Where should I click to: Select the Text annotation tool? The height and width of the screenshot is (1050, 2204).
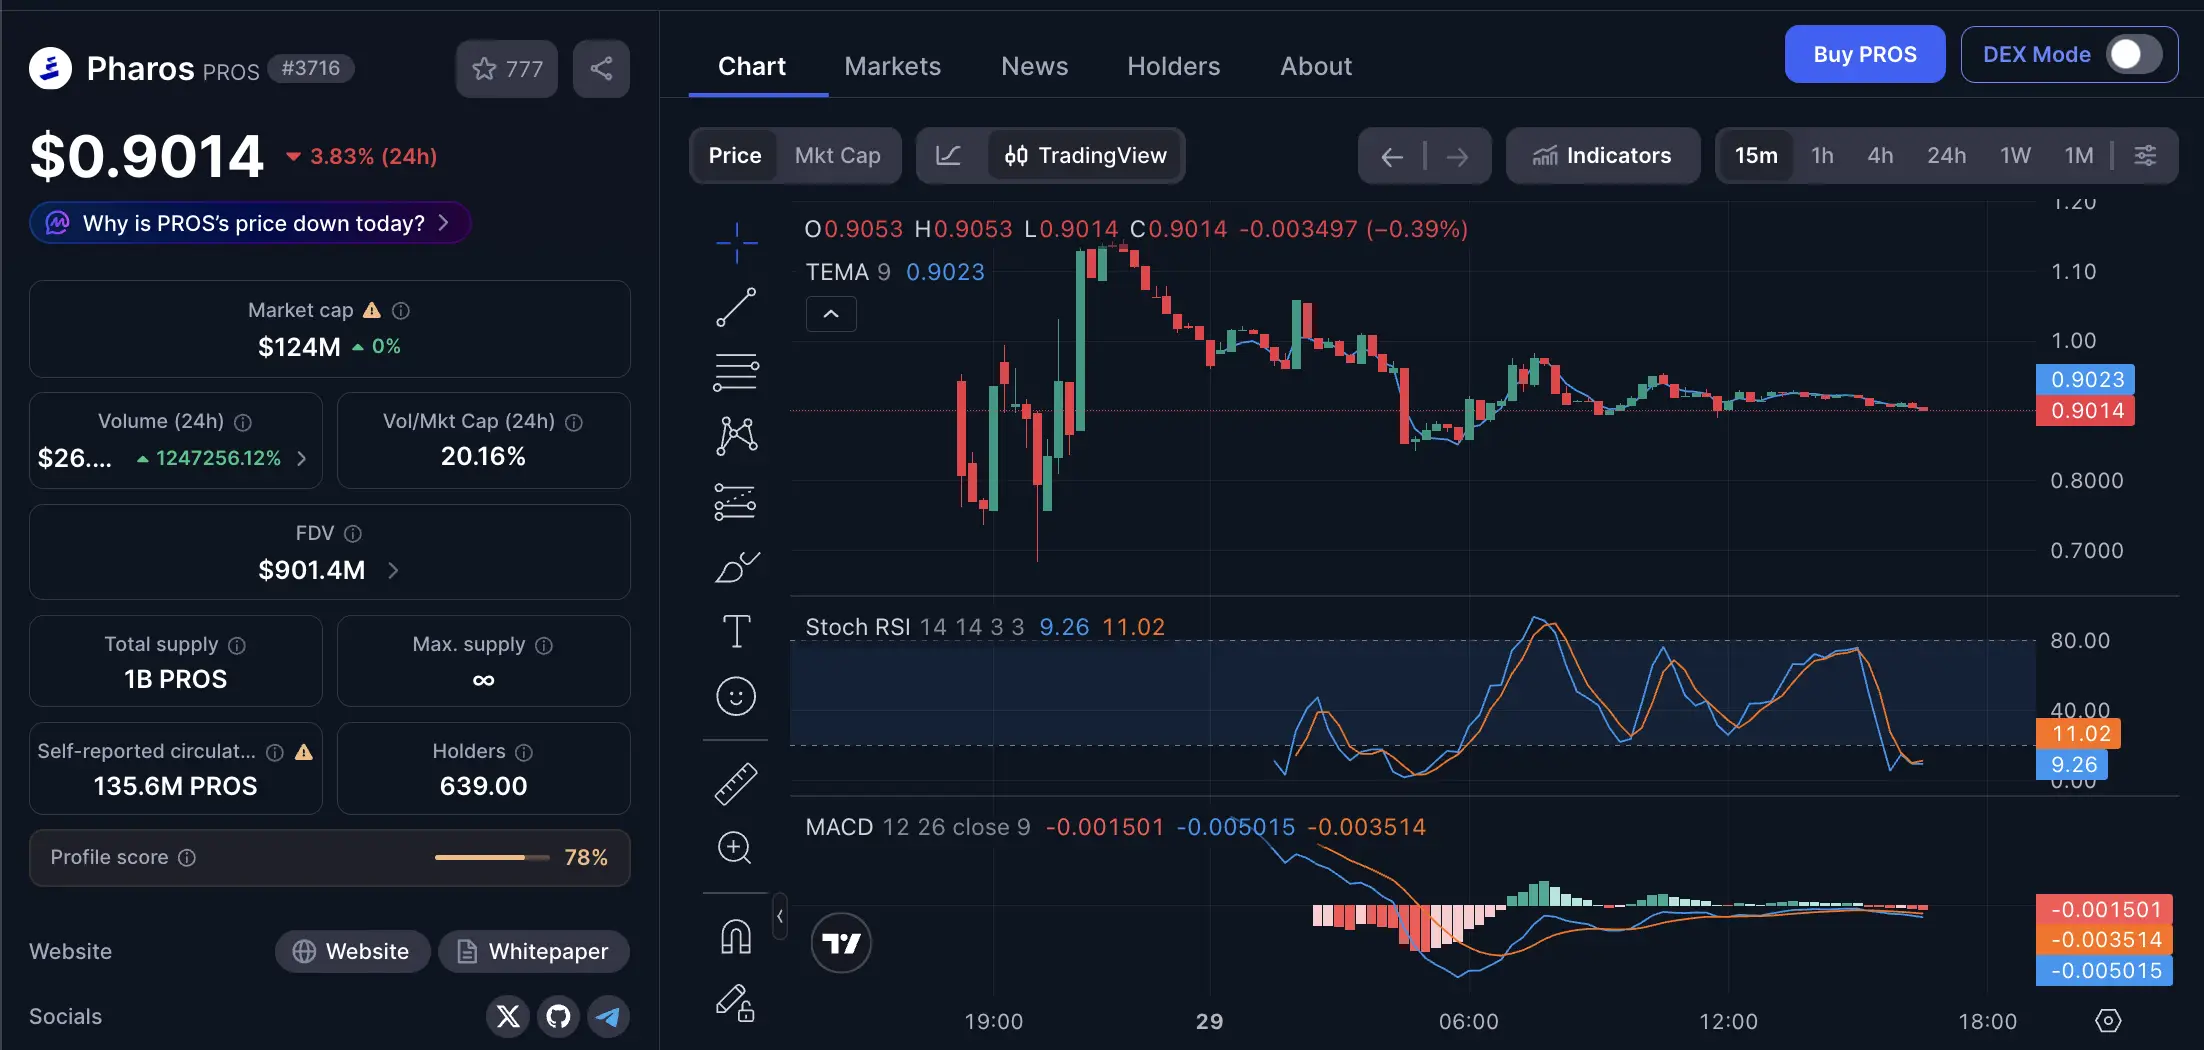pyautogui.click(x=736, y=631)
